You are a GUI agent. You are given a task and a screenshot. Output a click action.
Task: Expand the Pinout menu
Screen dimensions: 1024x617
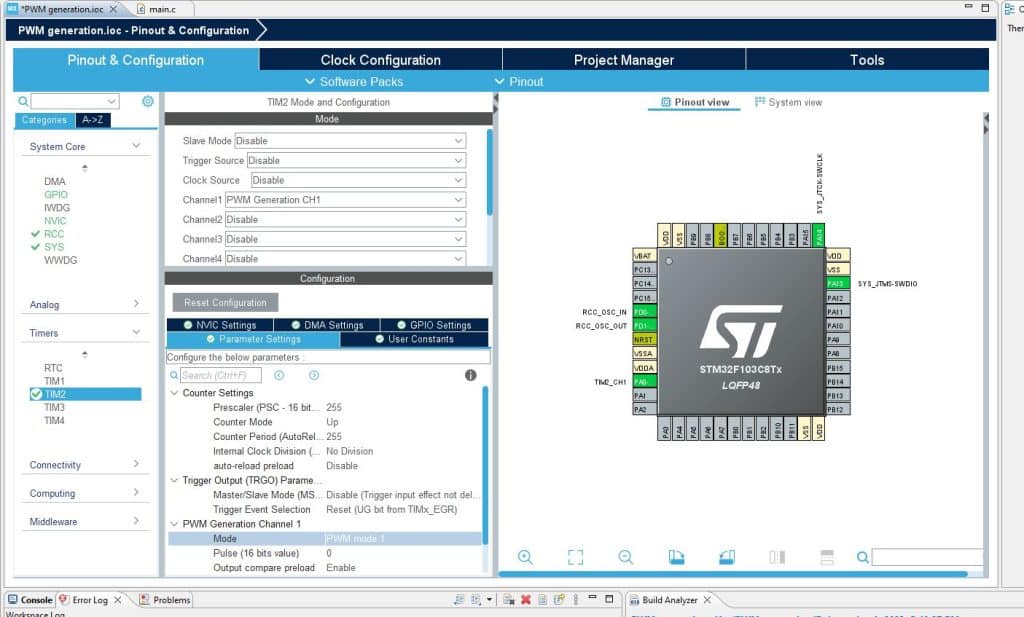pyautogui.click(x=519, y=81)
